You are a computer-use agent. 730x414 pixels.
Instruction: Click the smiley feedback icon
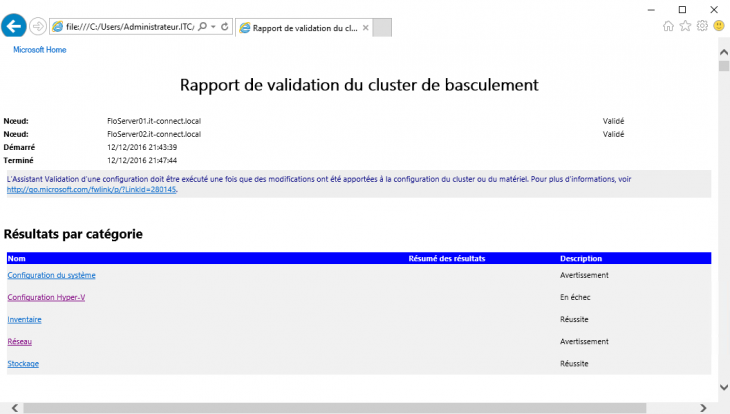tap(719, 26)
